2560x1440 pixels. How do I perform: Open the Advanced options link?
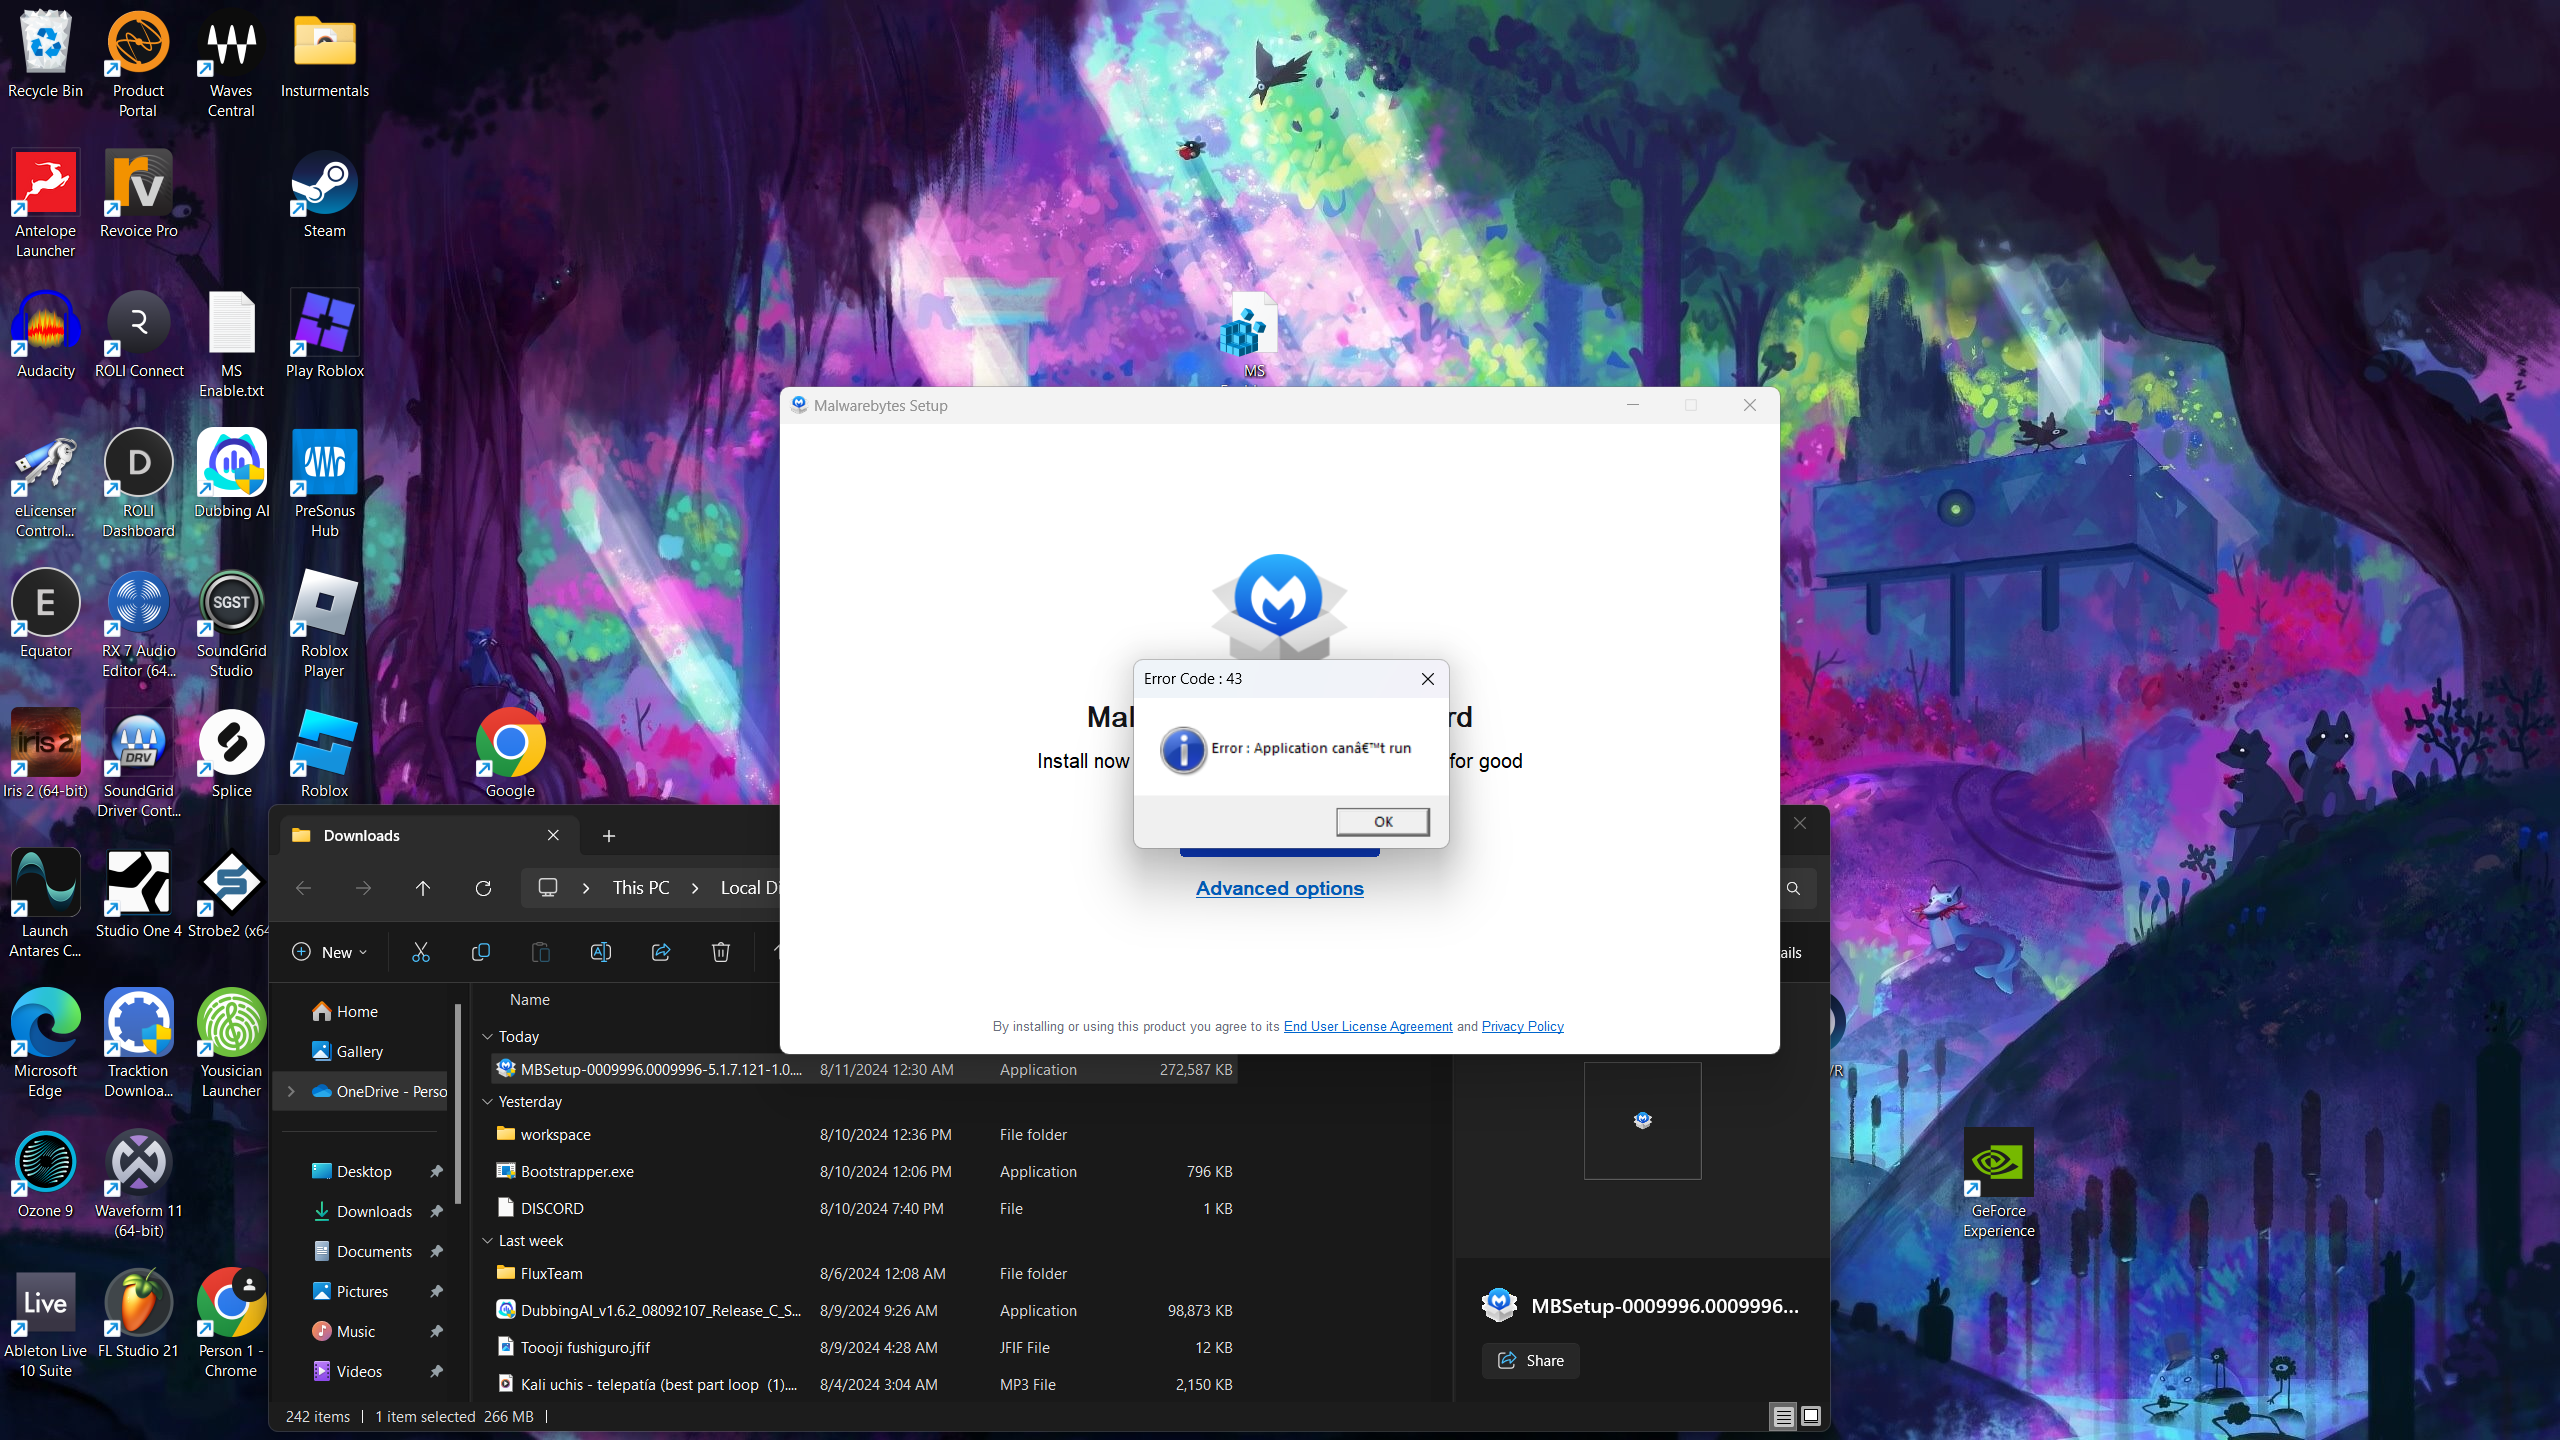(x=1279, y=888)
